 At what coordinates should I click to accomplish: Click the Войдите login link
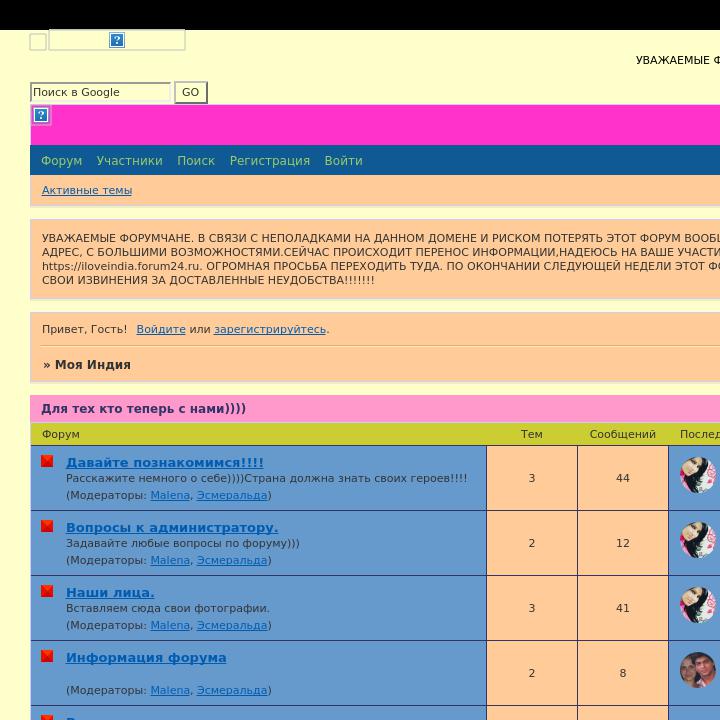point(161,329)
